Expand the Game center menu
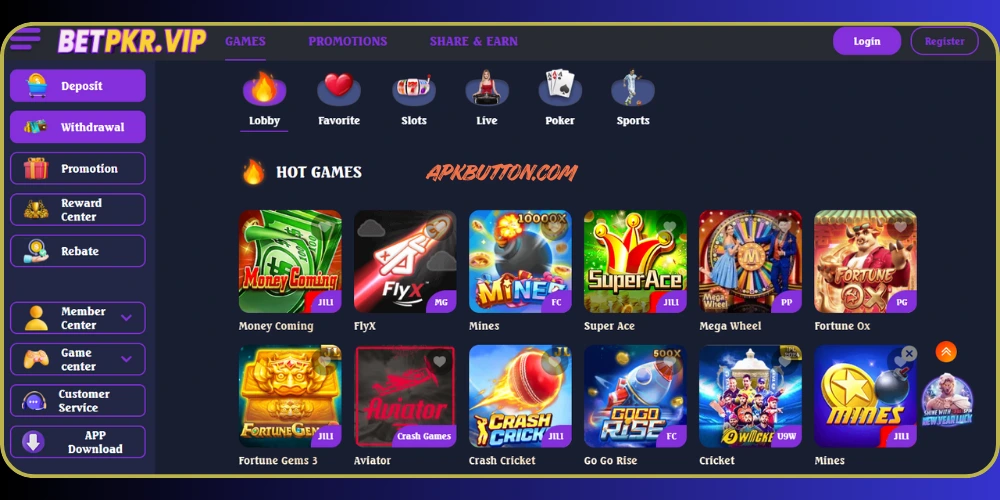1000x500 pixels. point(78,359)
